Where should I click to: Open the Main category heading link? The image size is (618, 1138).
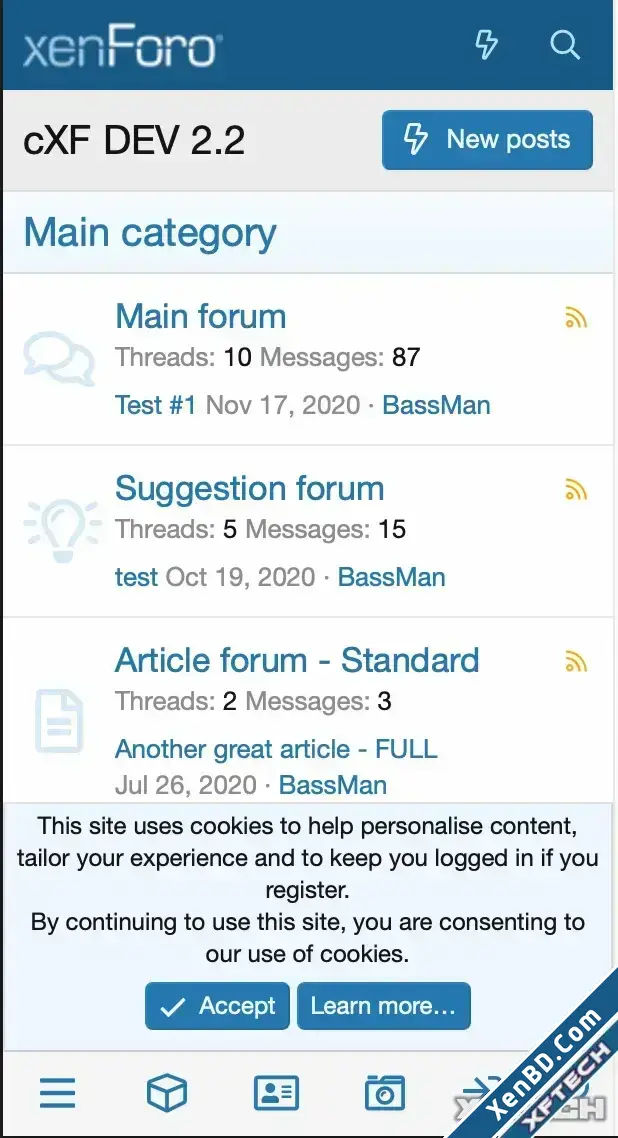150,234
